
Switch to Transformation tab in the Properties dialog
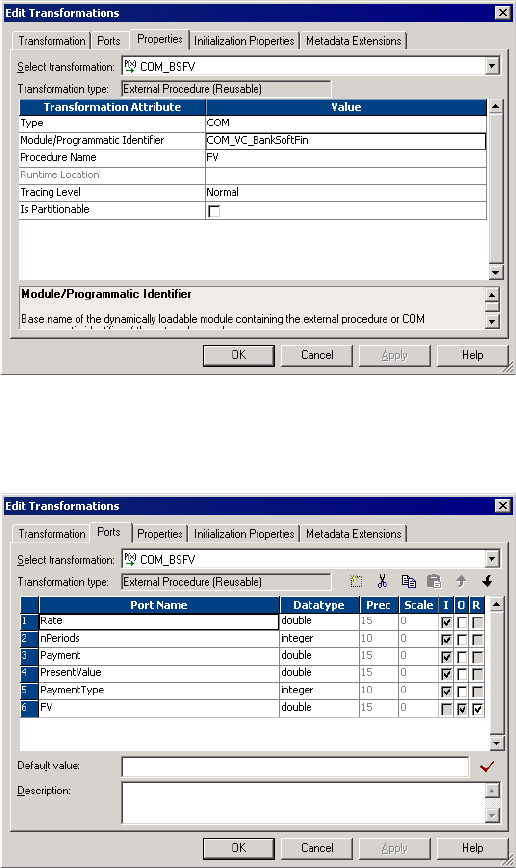51,41
